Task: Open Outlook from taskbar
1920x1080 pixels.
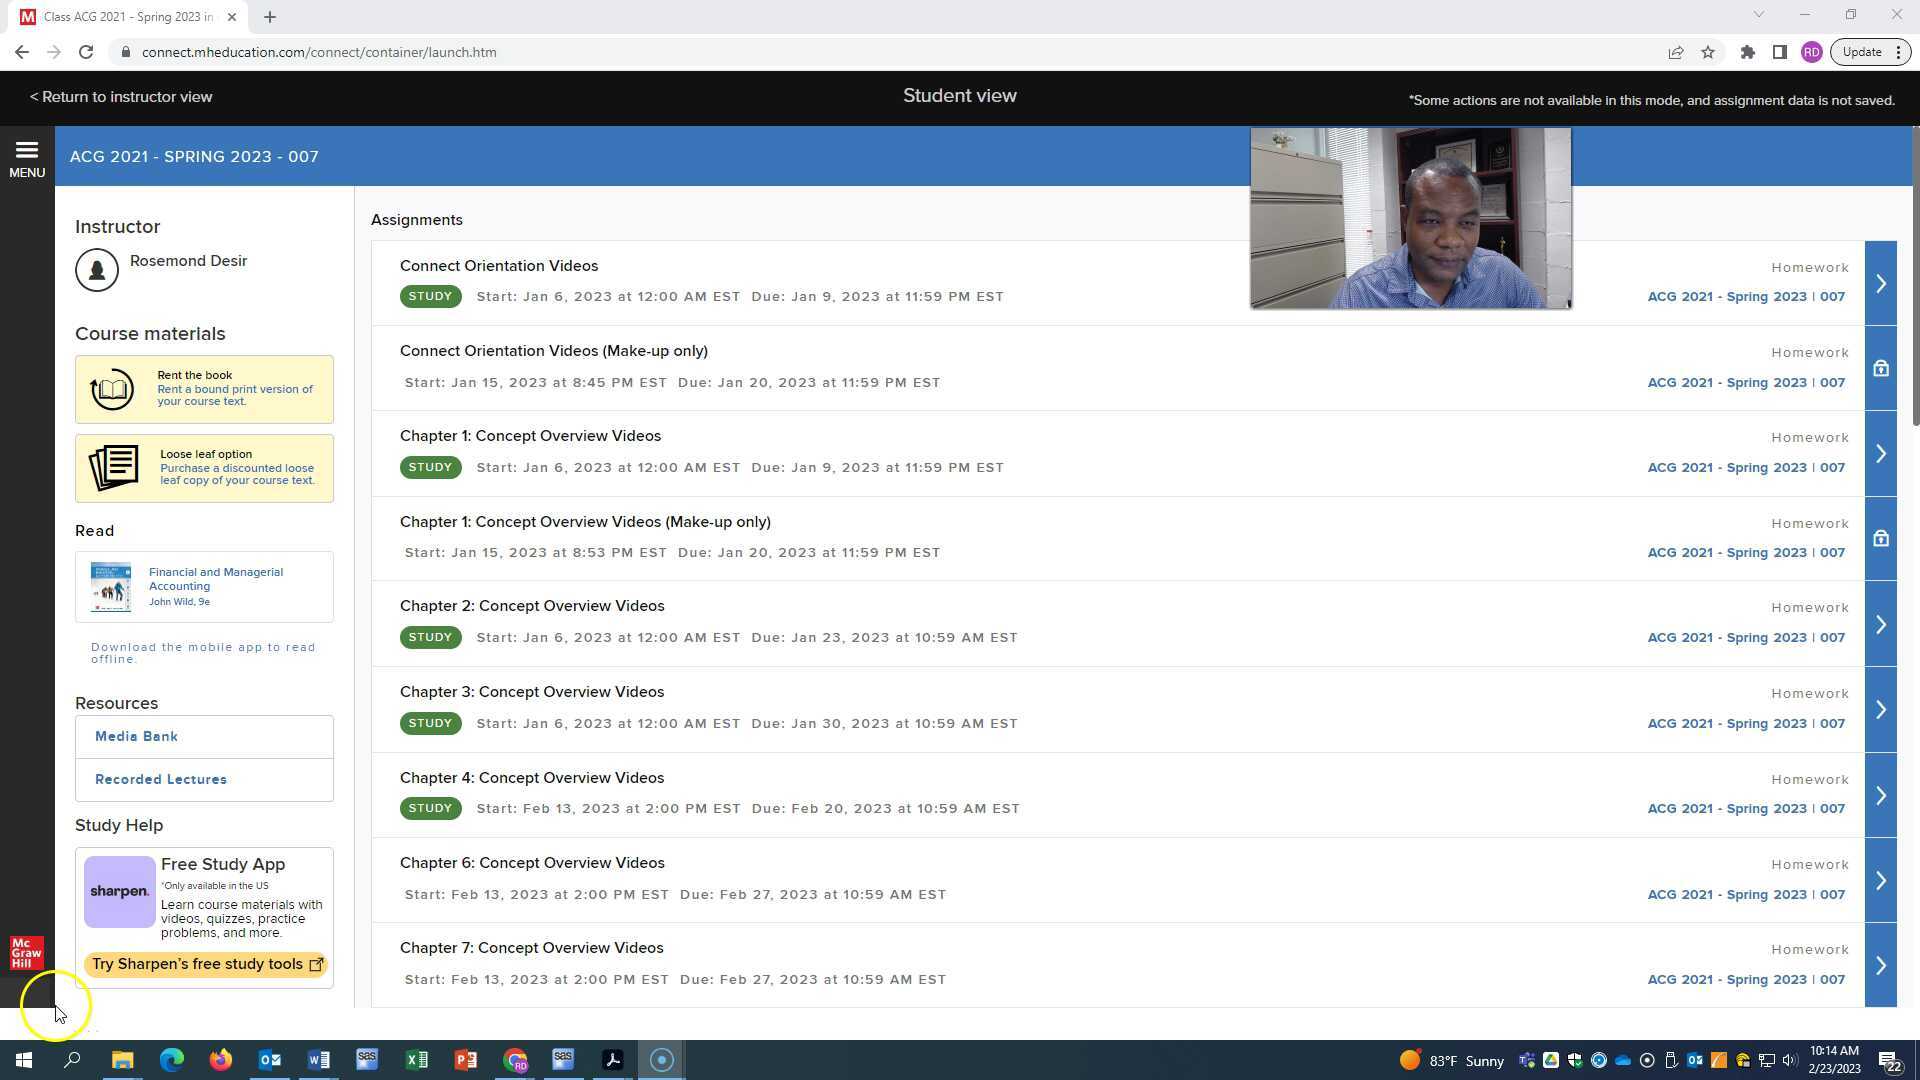Action: 270,1060
